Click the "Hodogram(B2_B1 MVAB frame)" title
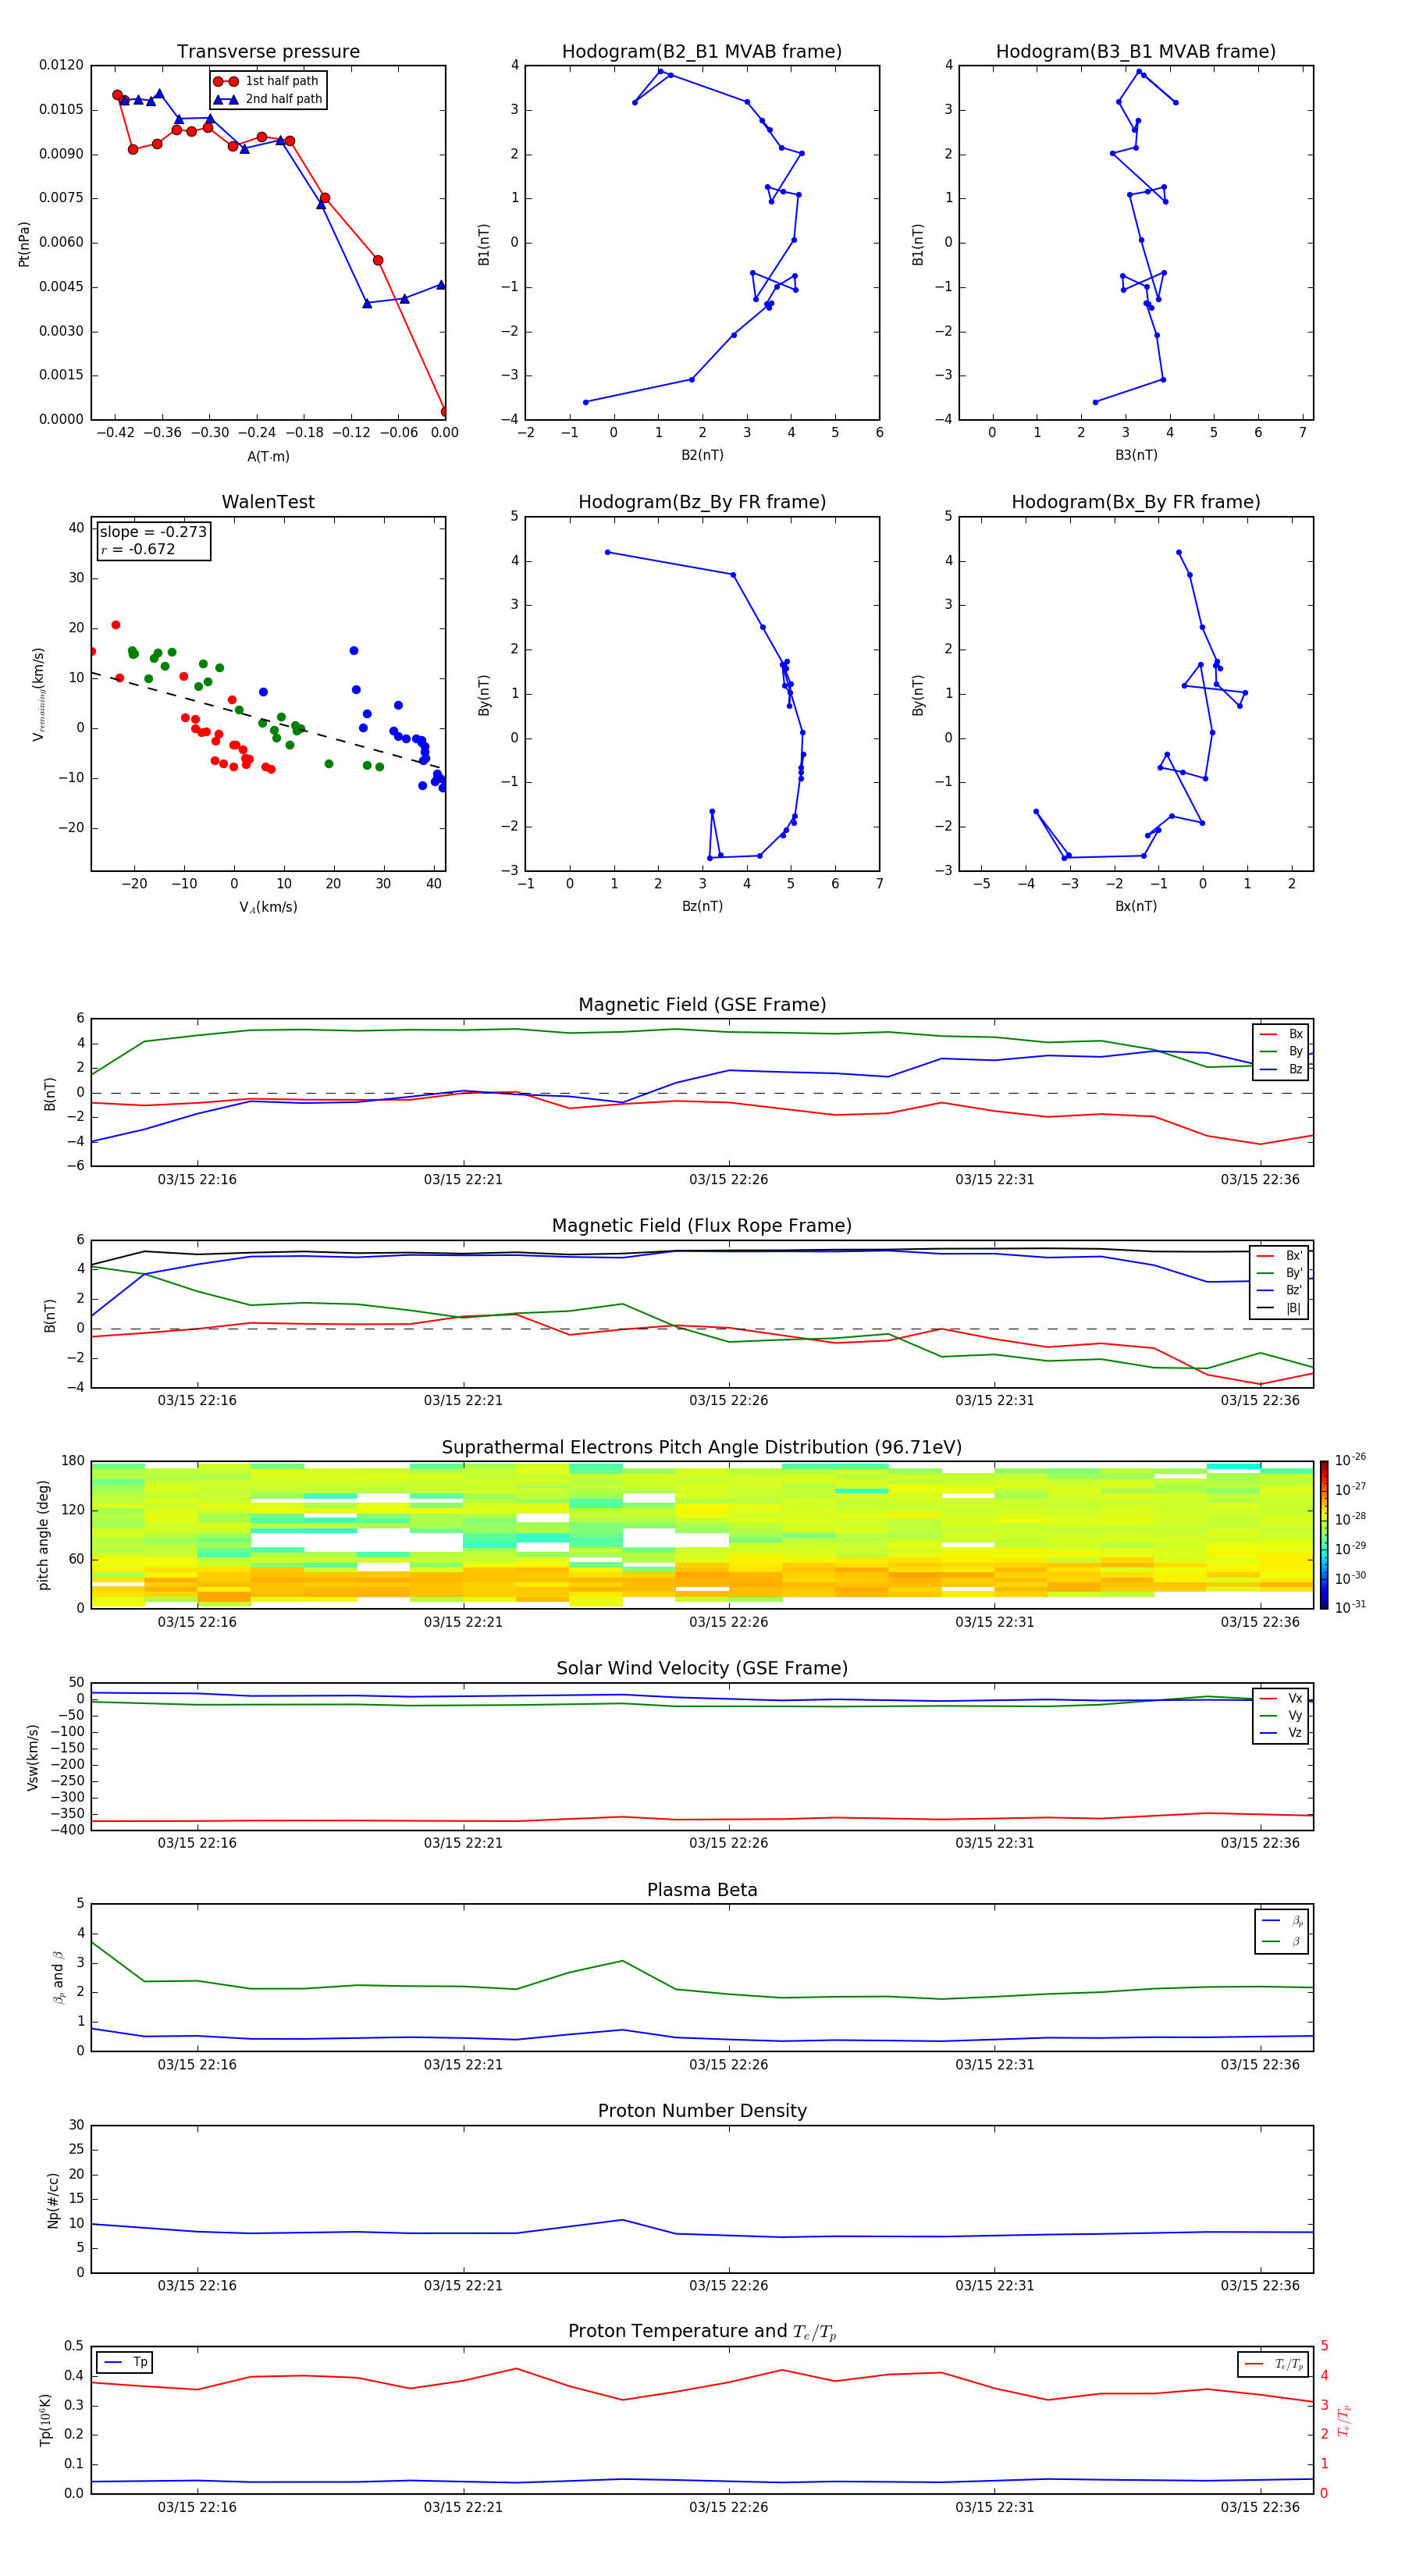This screenshot has height=2576, width=1405. click(x=702, y=52)
